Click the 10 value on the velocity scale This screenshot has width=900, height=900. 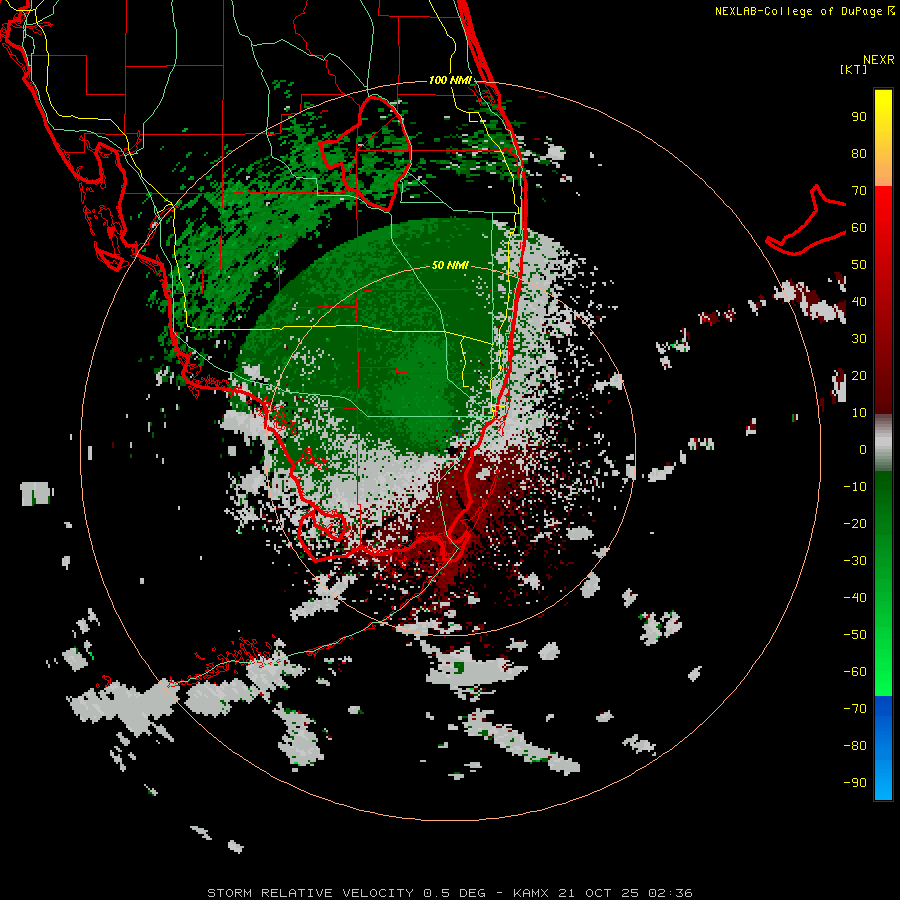(x=859, y=413)
